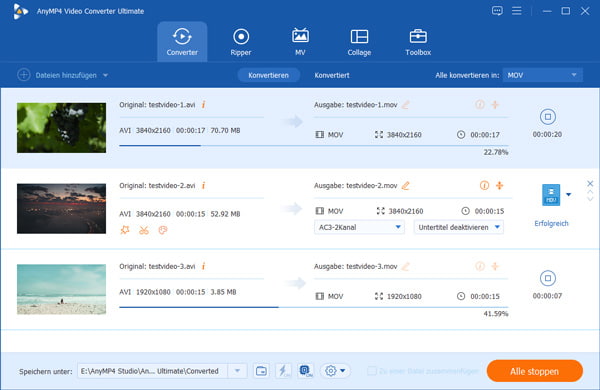600x390 pixels.
Task: Click the Alle stoppen button
Action: [535, 371]
